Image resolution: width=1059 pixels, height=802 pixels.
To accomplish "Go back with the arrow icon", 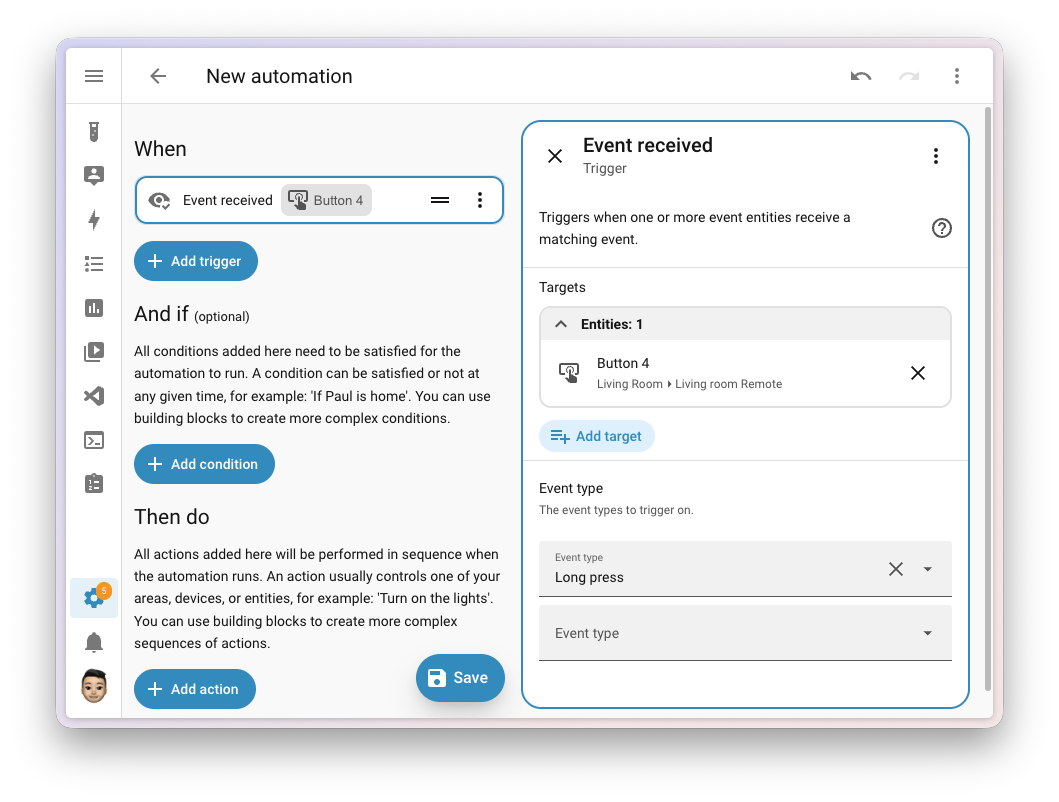I will [158, 76].
